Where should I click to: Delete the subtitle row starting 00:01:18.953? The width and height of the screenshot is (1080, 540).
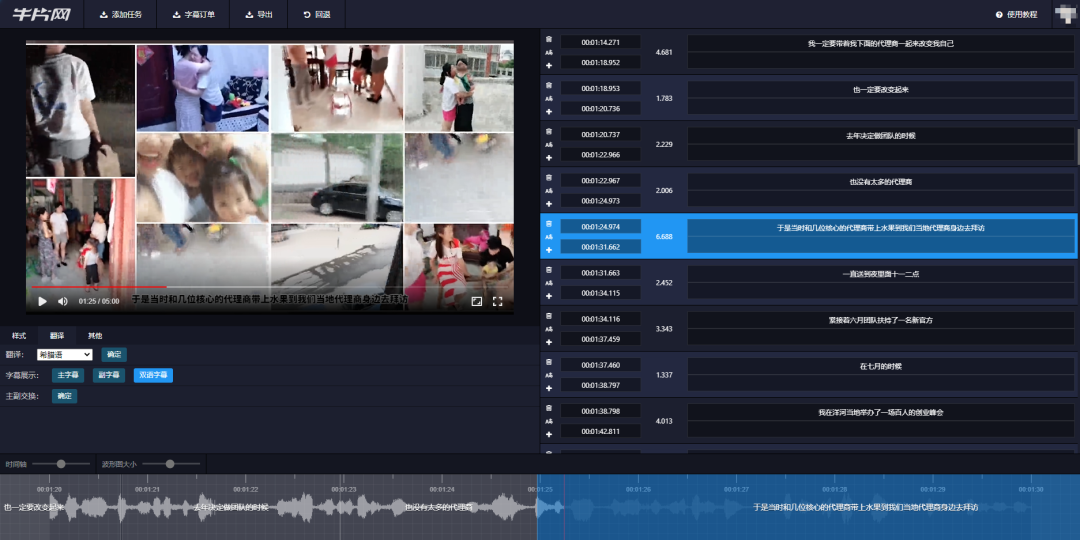pos(549,85)
